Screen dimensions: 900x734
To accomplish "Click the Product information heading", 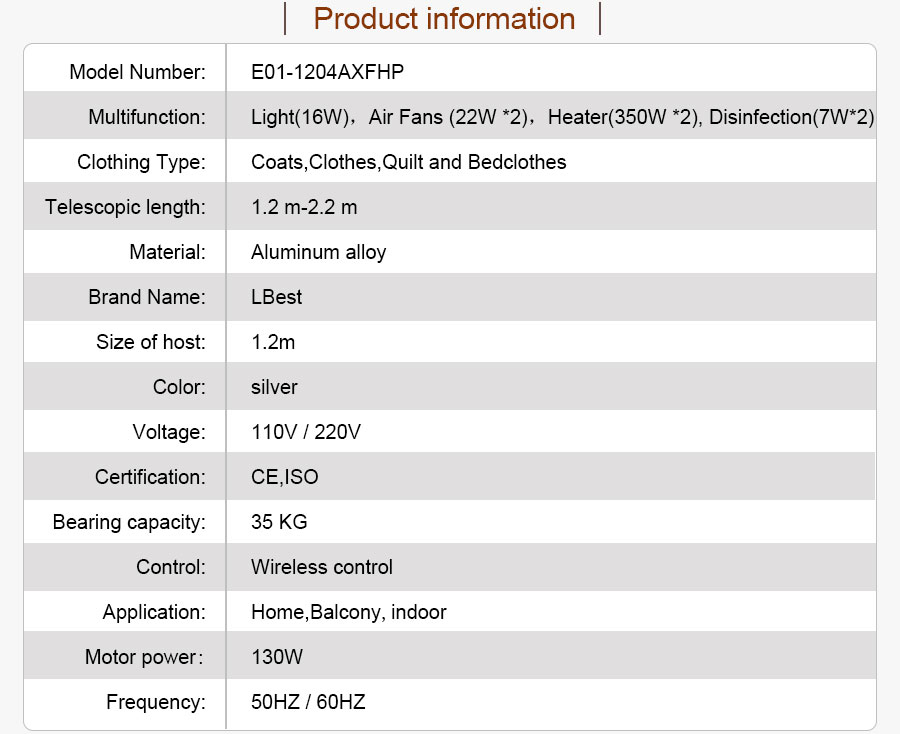I will point(444,19).
